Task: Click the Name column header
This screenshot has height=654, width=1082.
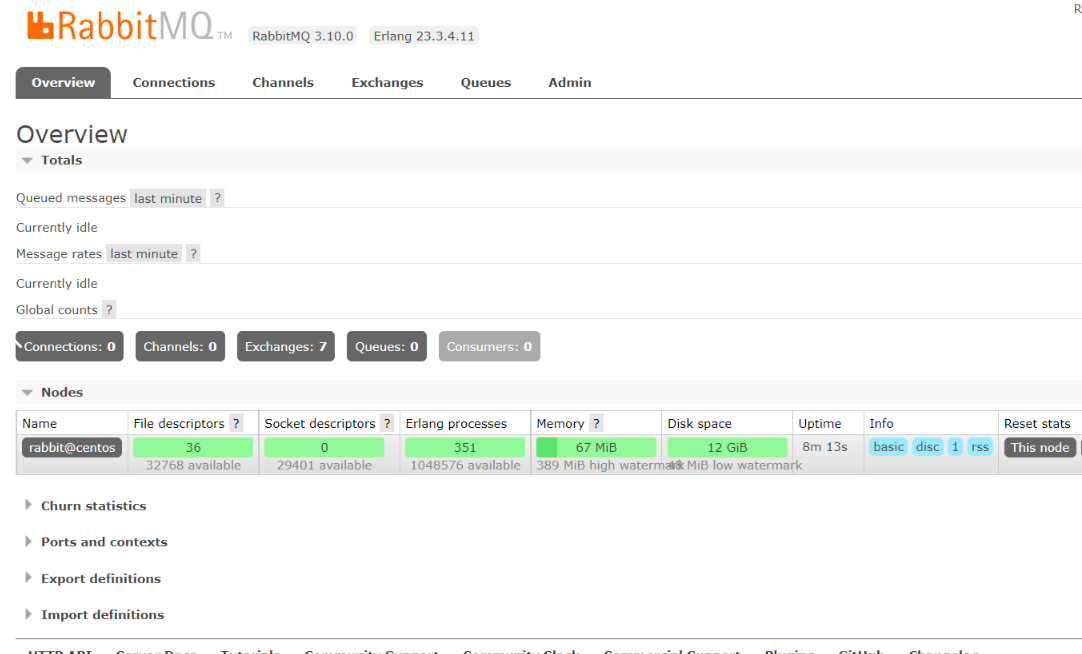Action: (39, 423)
